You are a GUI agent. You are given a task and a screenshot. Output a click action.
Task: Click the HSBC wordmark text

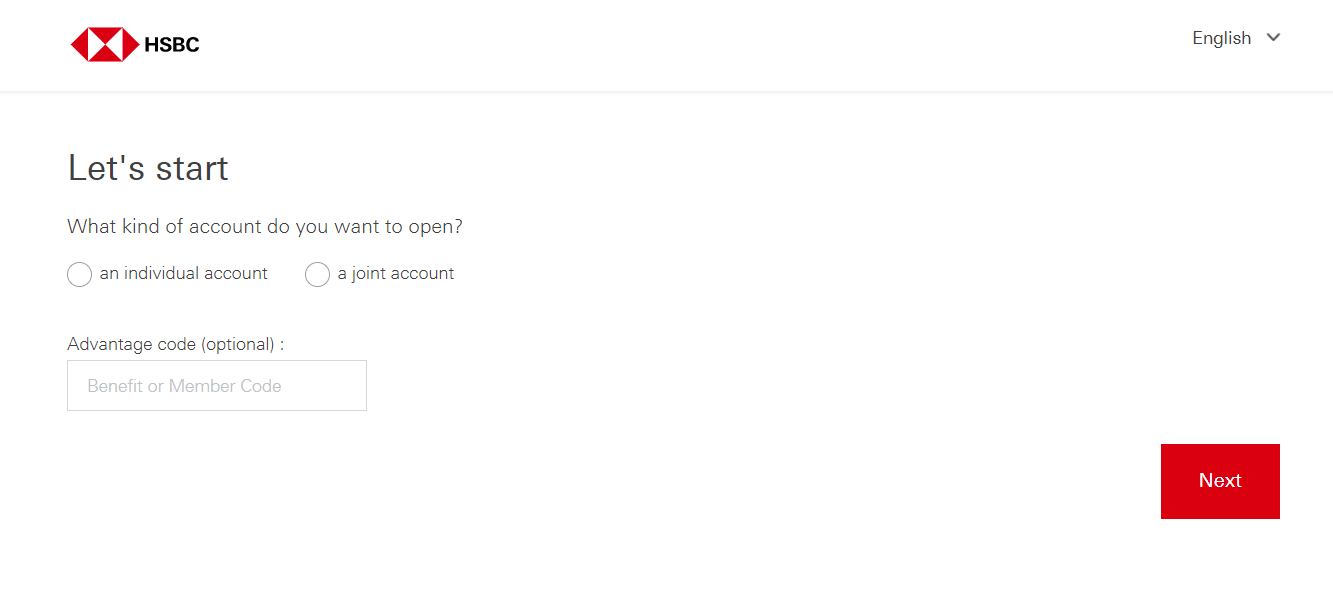click(x=172, y=45)
